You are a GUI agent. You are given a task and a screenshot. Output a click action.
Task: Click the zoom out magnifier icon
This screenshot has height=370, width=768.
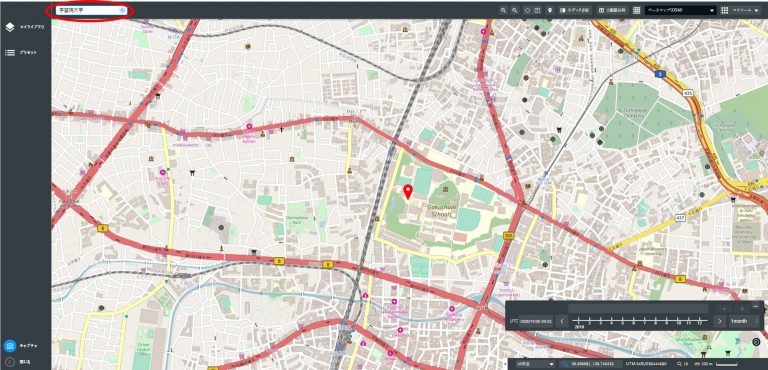pos(515,10)
